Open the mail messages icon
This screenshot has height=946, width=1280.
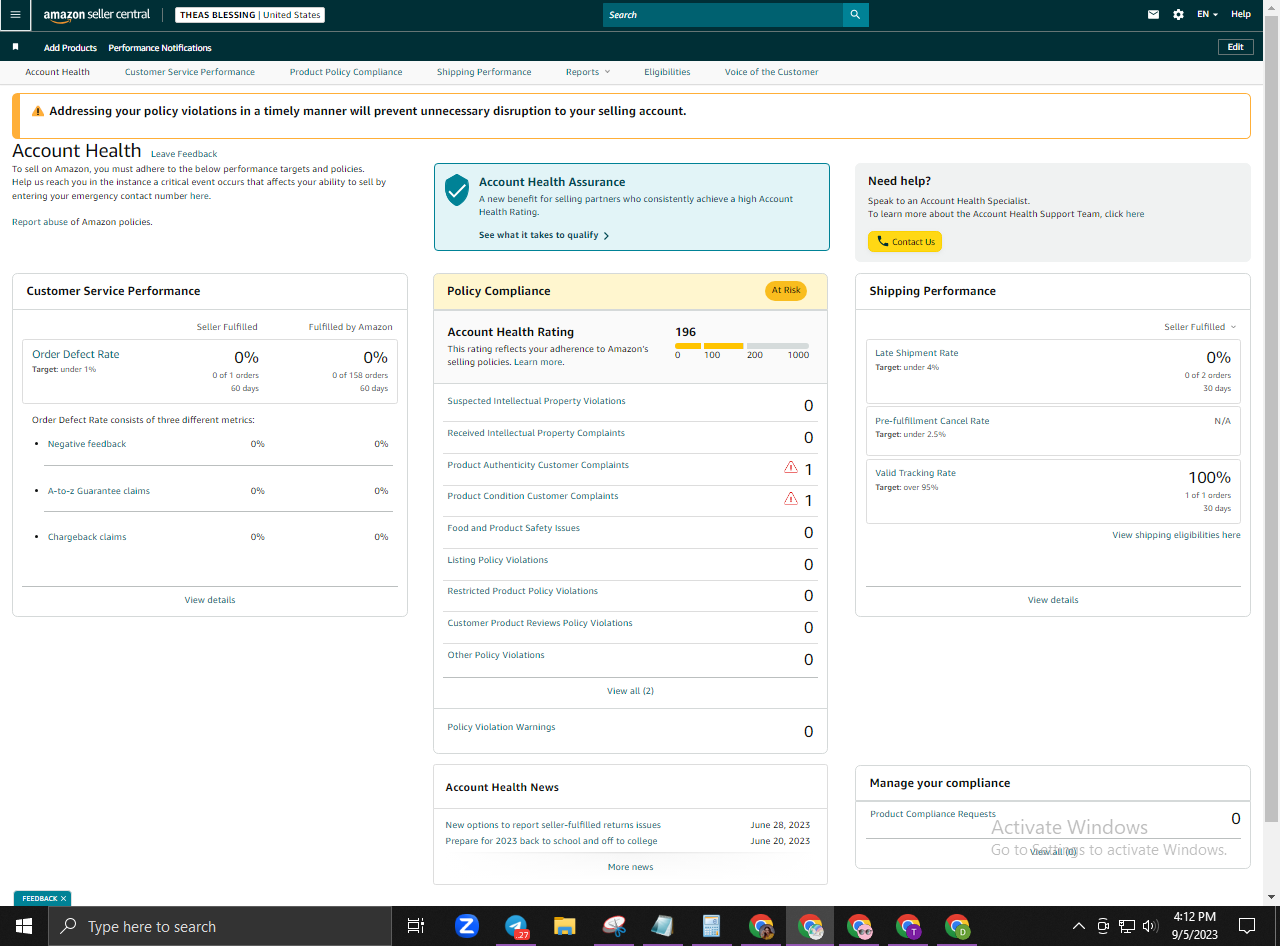point(1153,15)
